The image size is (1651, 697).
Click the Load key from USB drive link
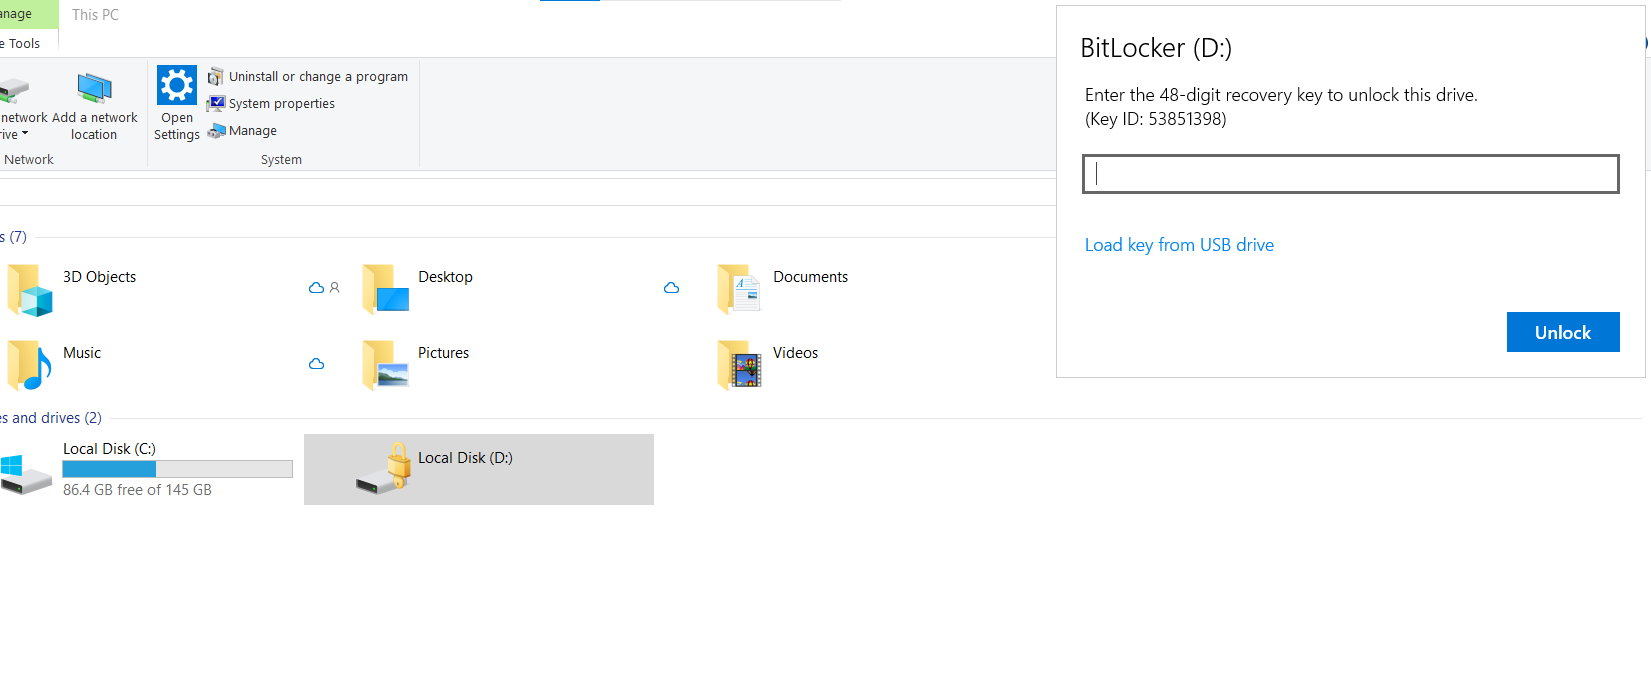point(1179,245)
